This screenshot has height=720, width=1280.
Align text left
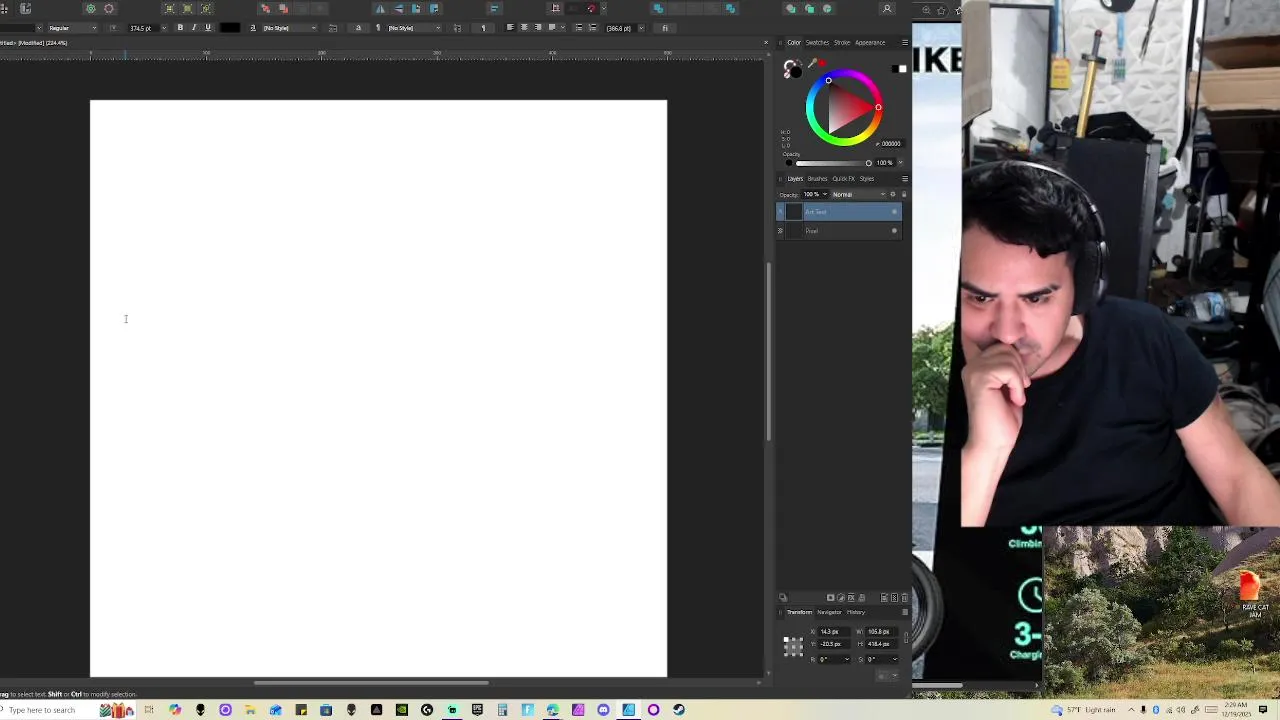pos(510,27)
